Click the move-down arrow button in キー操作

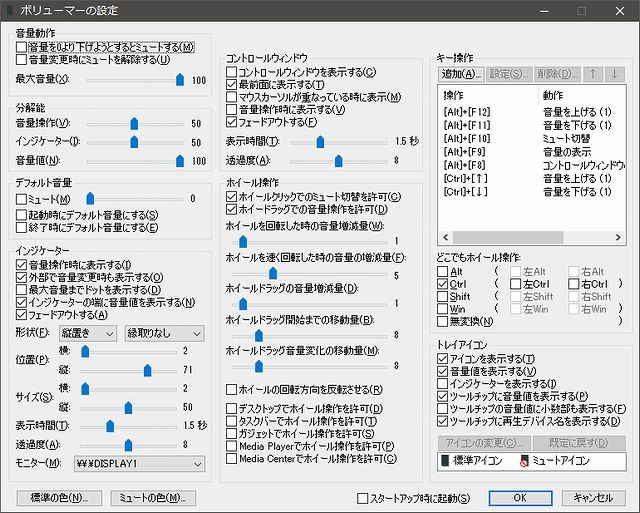pyautogui.click(x=614, y=74)
